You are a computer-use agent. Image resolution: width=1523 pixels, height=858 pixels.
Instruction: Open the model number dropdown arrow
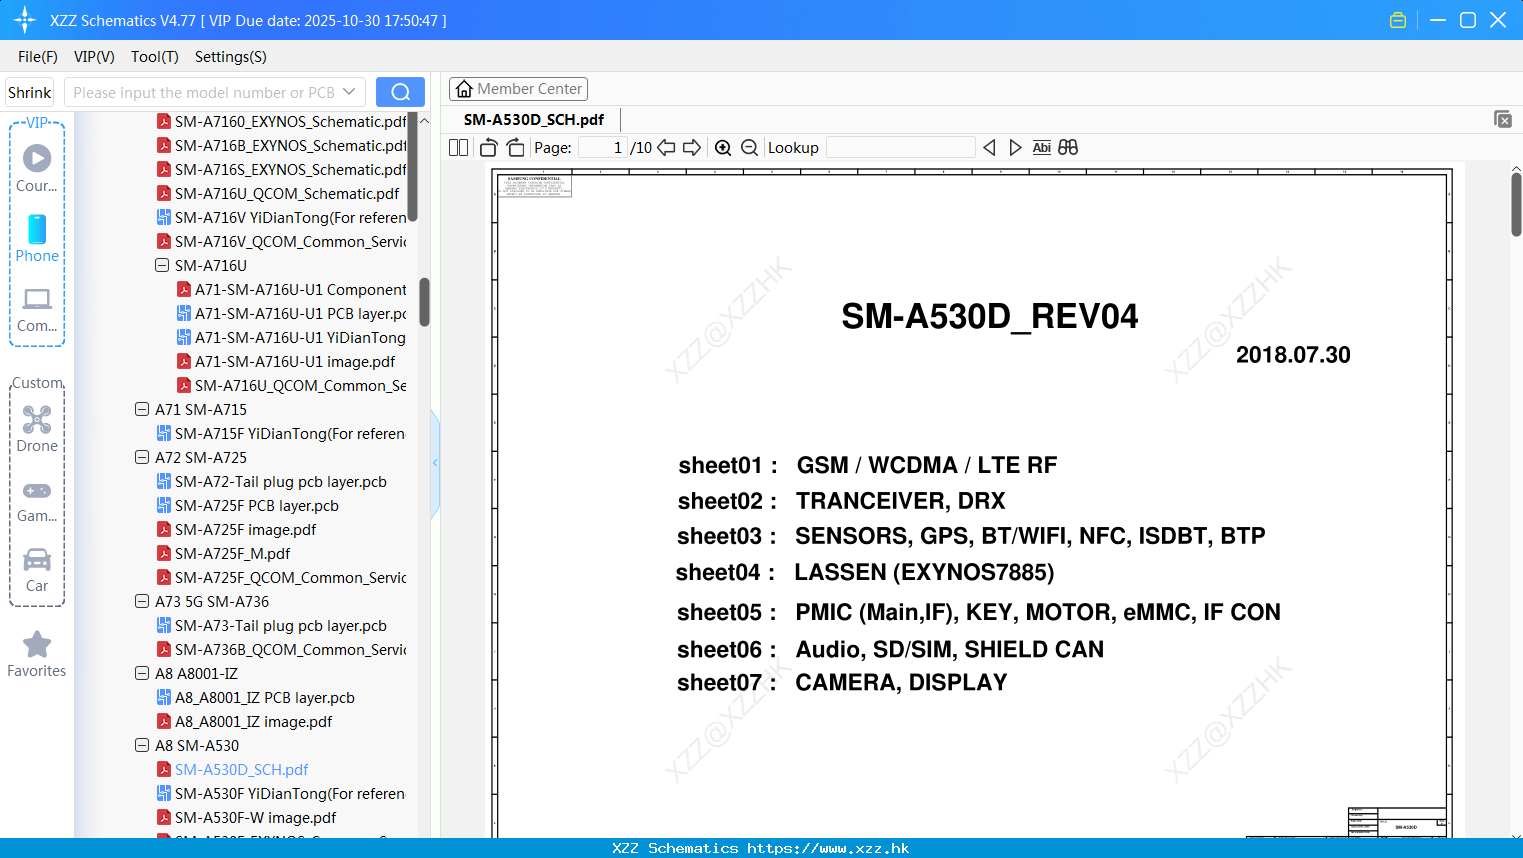click(349, 92)
